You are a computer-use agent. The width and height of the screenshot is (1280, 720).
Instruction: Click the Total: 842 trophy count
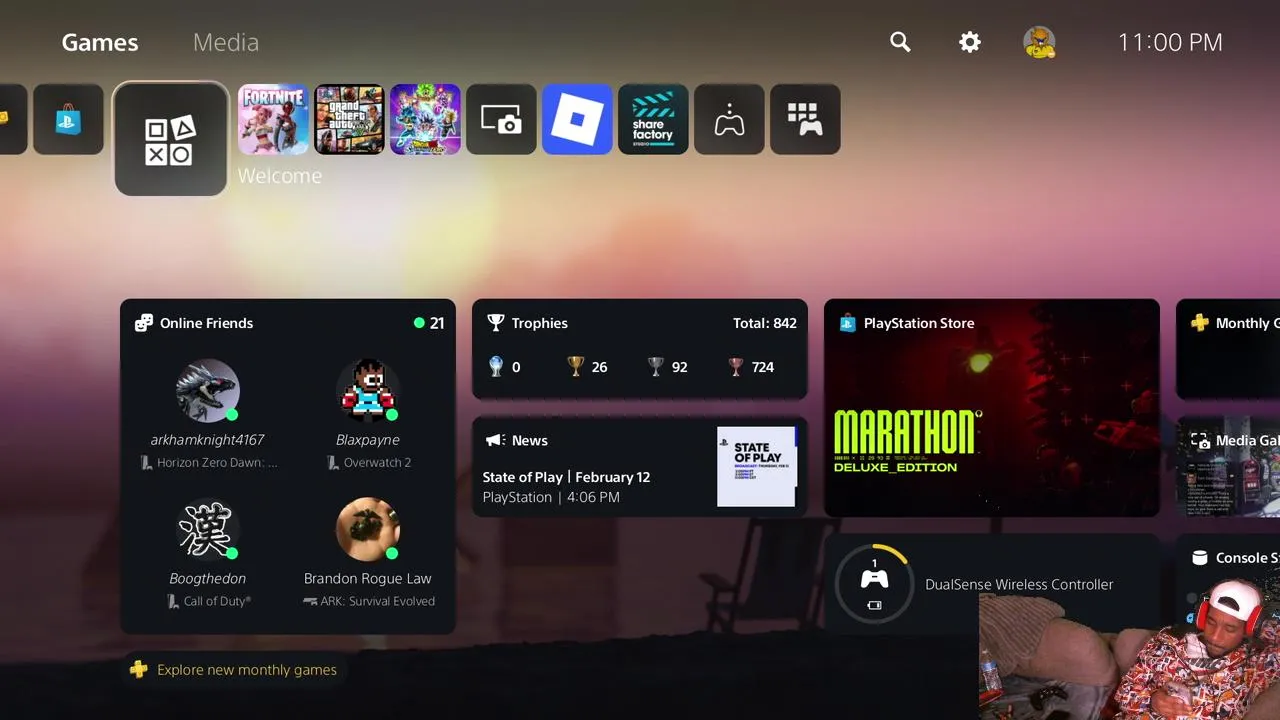coord(765,323)
